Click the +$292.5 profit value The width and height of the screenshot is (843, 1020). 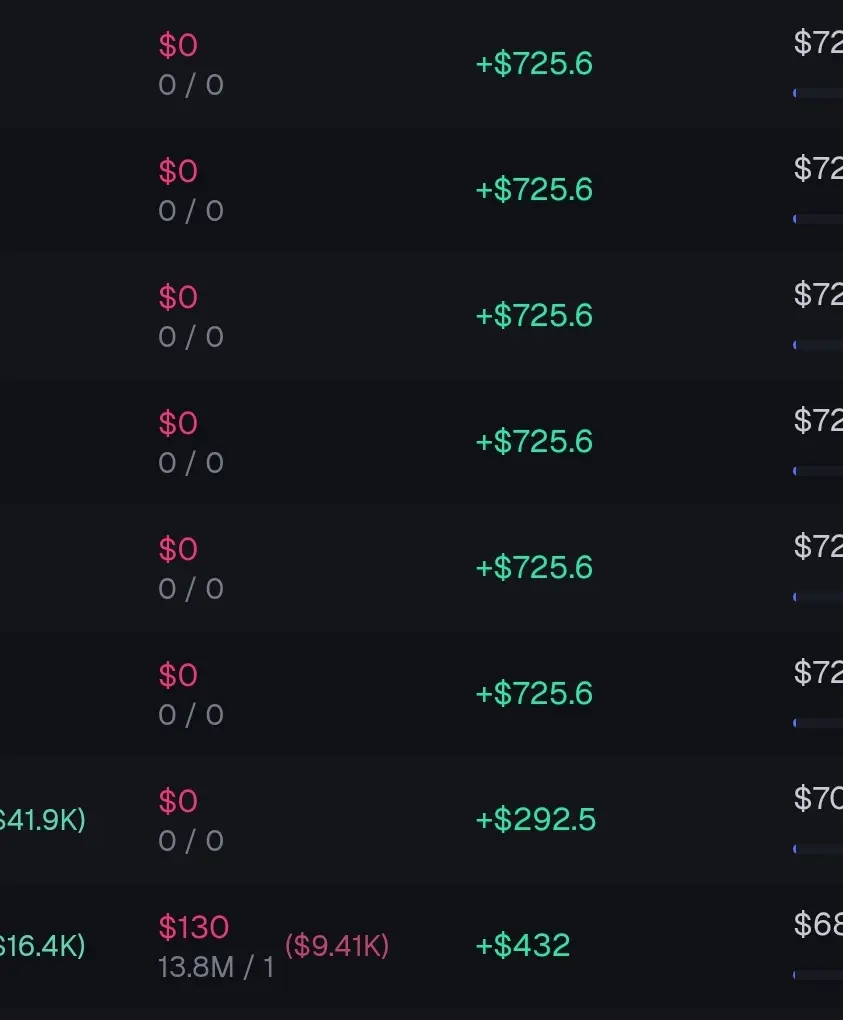point(535,819)
